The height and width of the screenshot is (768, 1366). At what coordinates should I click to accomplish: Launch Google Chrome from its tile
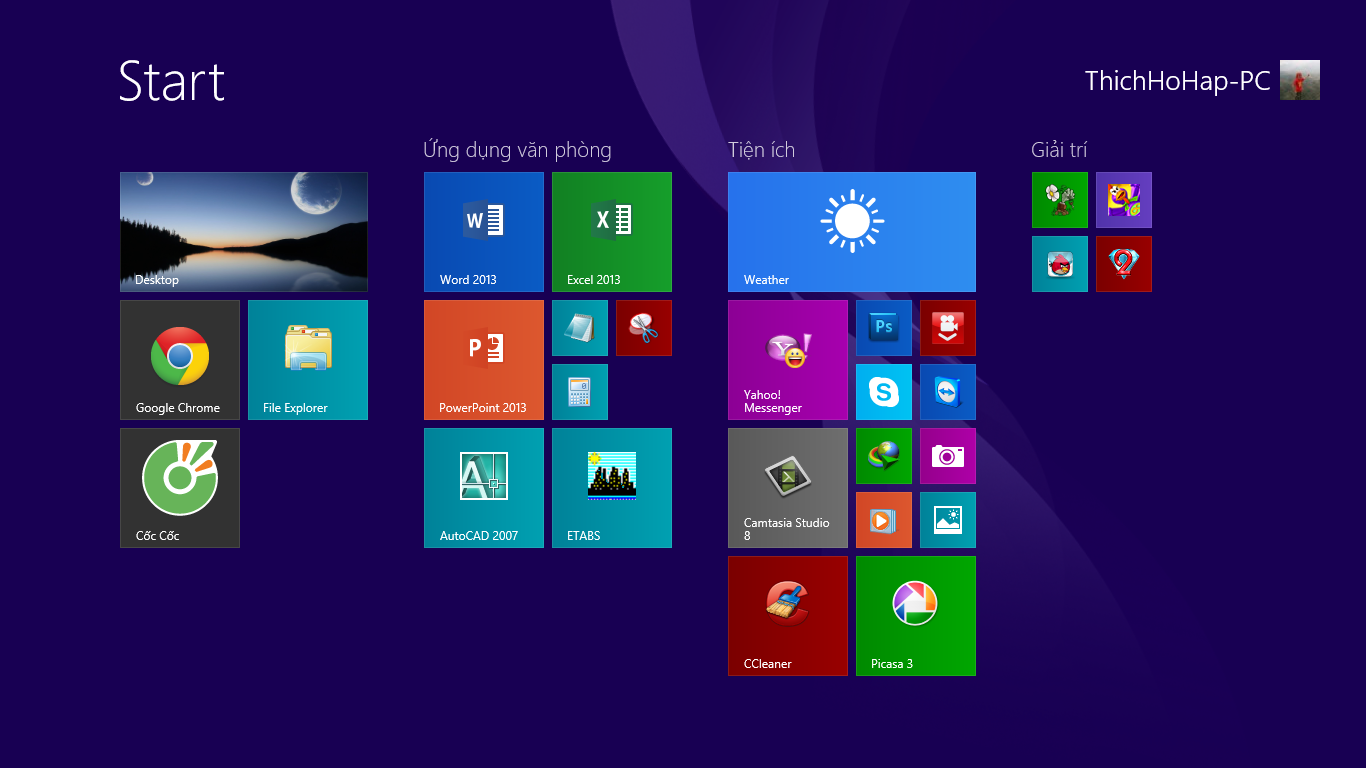(180, 360)
